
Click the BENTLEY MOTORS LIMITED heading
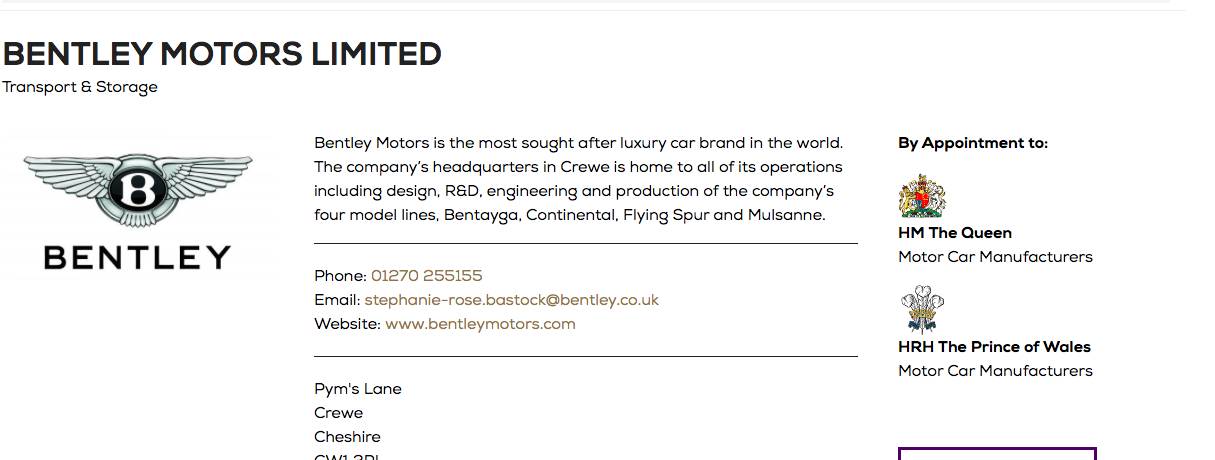[222, 54]
